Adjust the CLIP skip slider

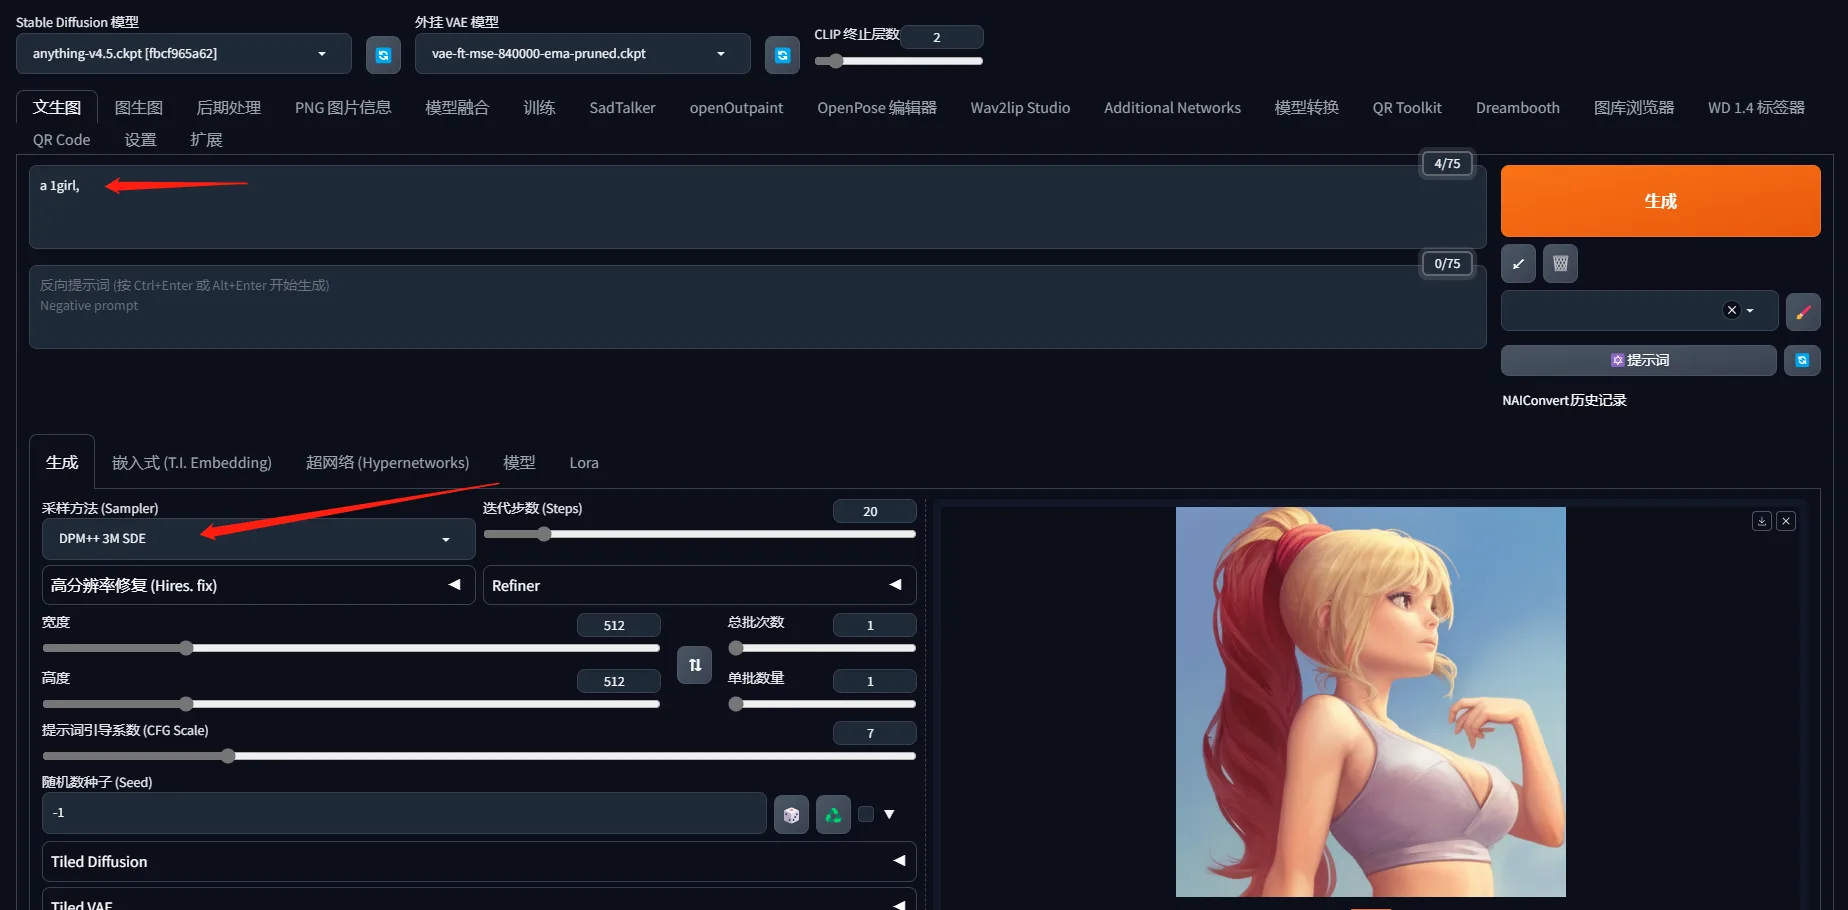pos(898,61)
